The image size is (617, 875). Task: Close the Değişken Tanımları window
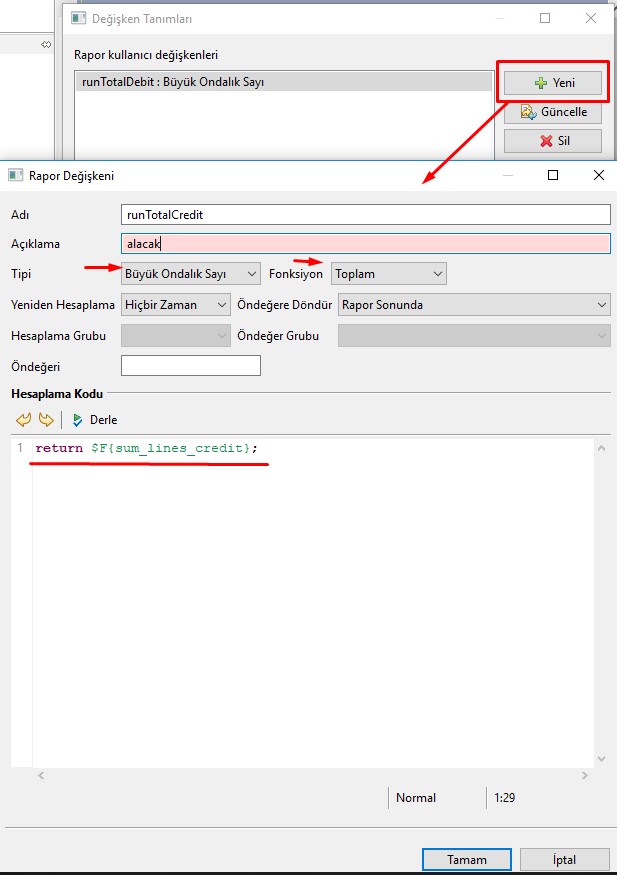click(591, 18)
